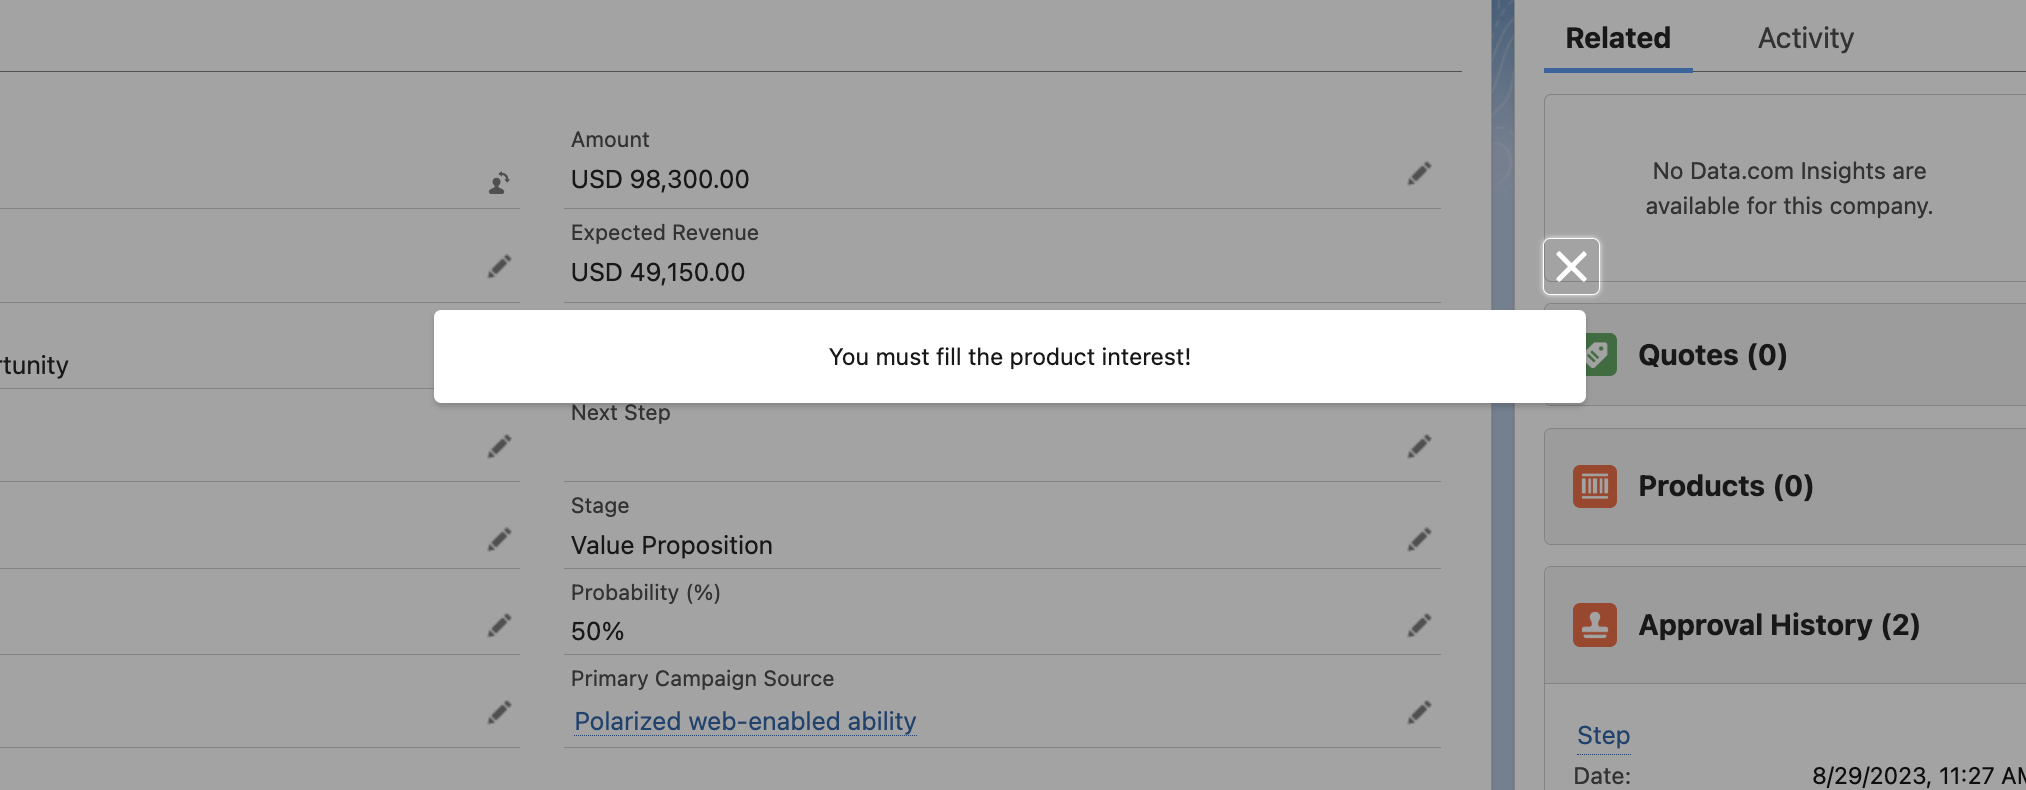Click the change owner icon
This screenshot has height=790, width=2026.
click(x=499, y=183)
